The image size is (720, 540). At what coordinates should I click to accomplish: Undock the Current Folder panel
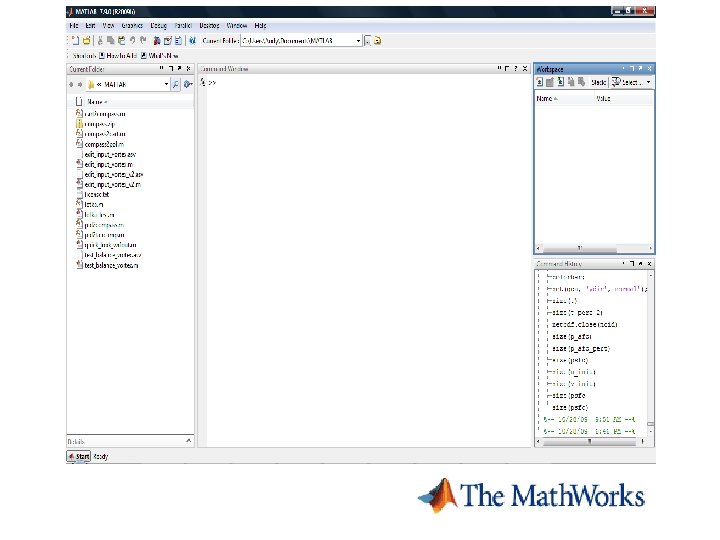(x=180, y=68)
